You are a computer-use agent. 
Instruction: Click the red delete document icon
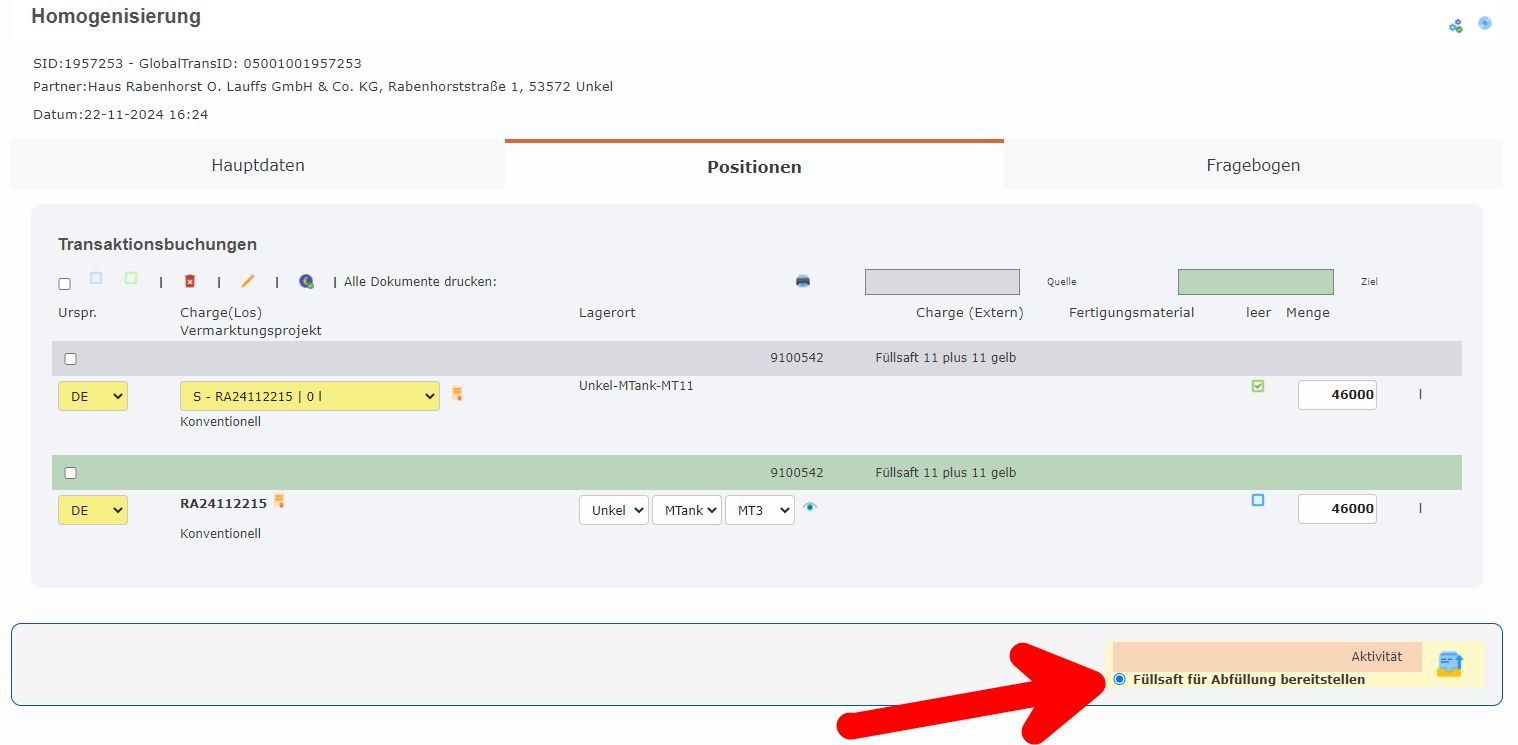pyautogui.click(x=190, y=281)
